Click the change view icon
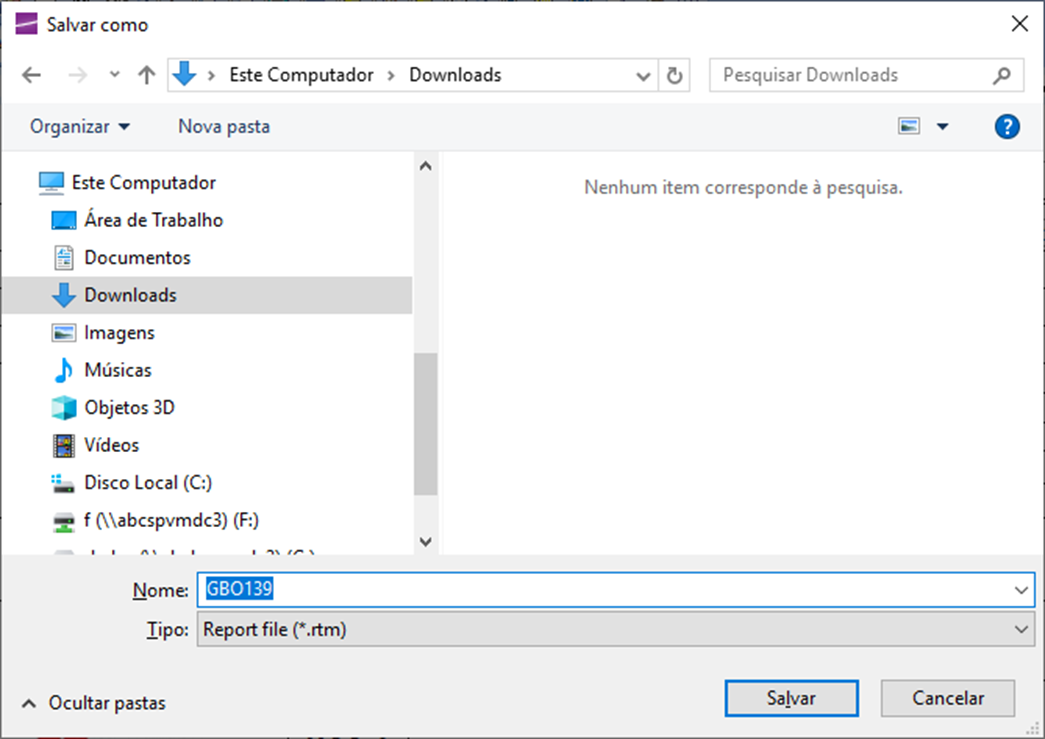Screen dimensions: 1045x739 909,127
